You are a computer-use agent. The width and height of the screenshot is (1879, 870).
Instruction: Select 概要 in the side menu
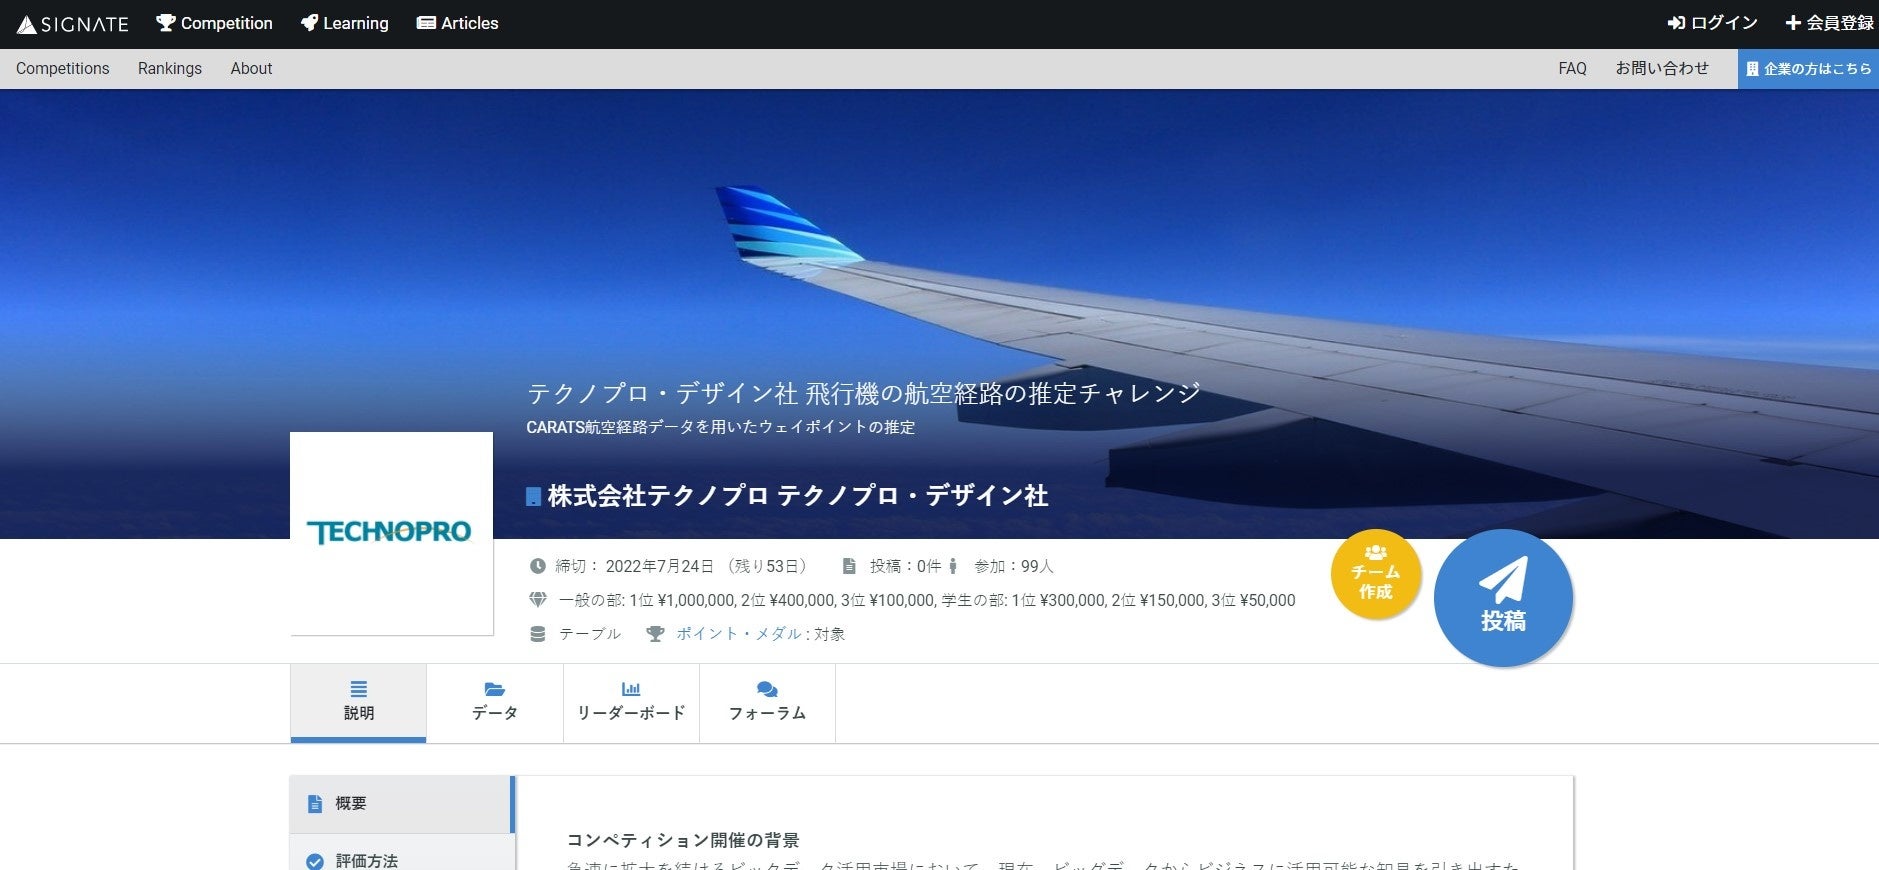pos(401,804)
